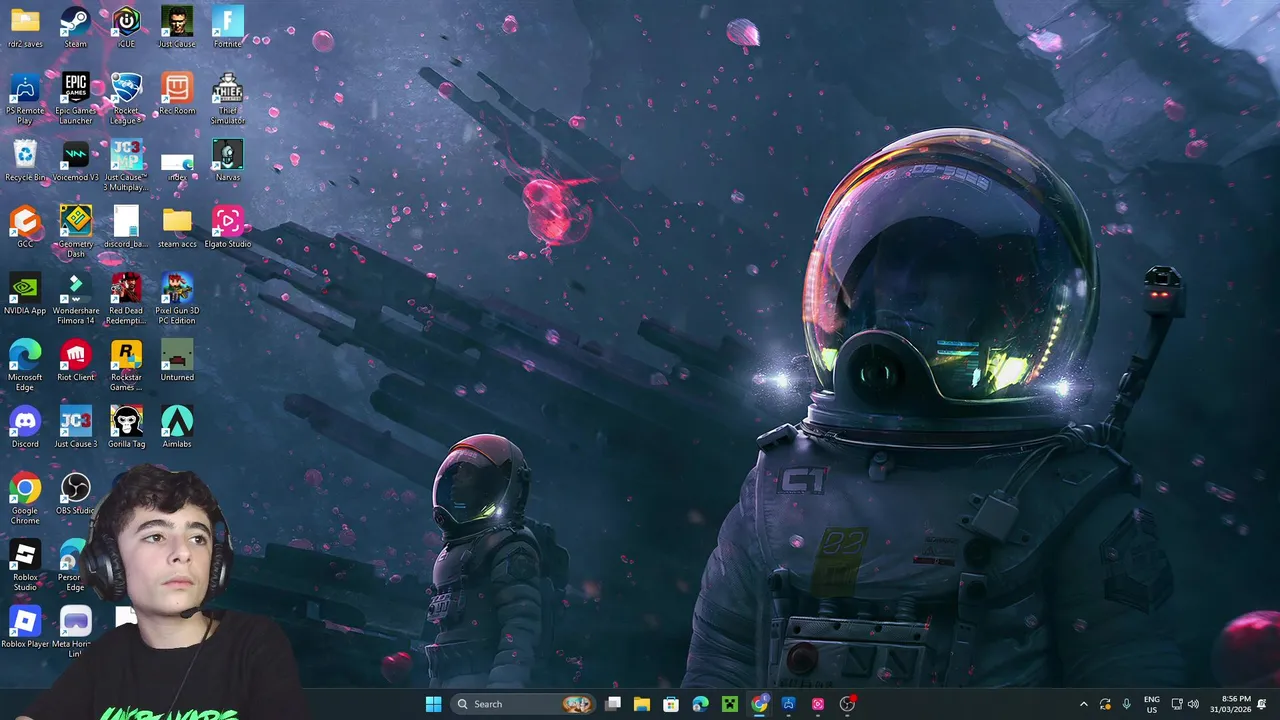Open Microsoft Edge desktop shortcut
This screenshot has width=1280, height=720.
pos(25,365)
